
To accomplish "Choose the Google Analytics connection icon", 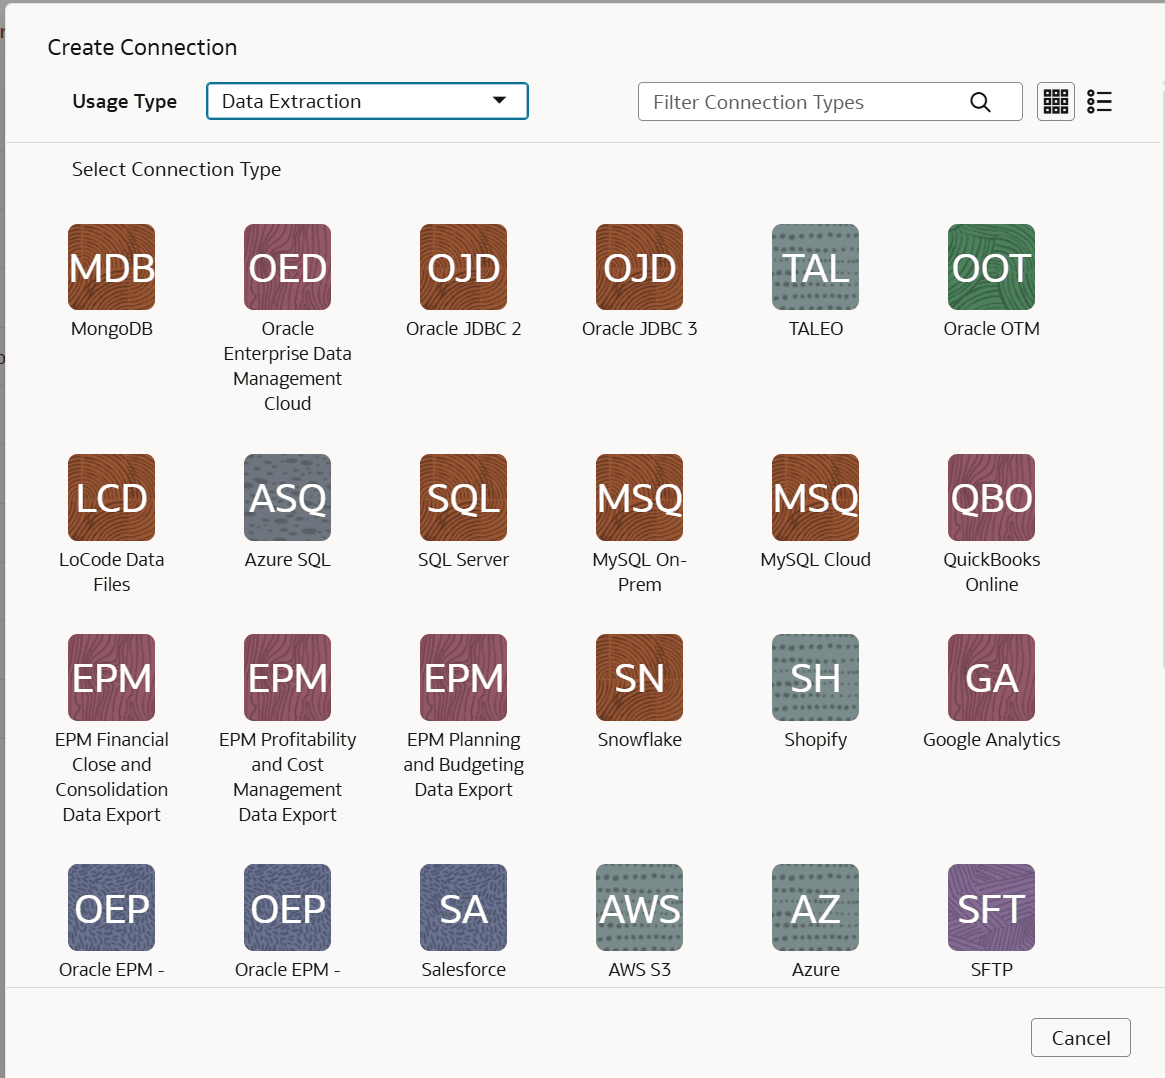I will (x=991, y=677).
